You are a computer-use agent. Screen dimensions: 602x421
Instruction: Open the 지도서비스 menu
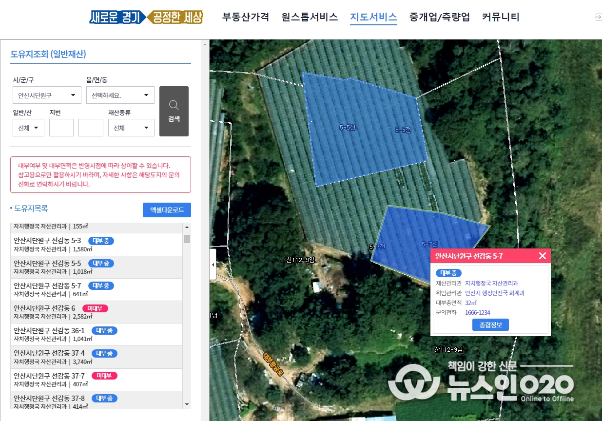tap(373, 17)
